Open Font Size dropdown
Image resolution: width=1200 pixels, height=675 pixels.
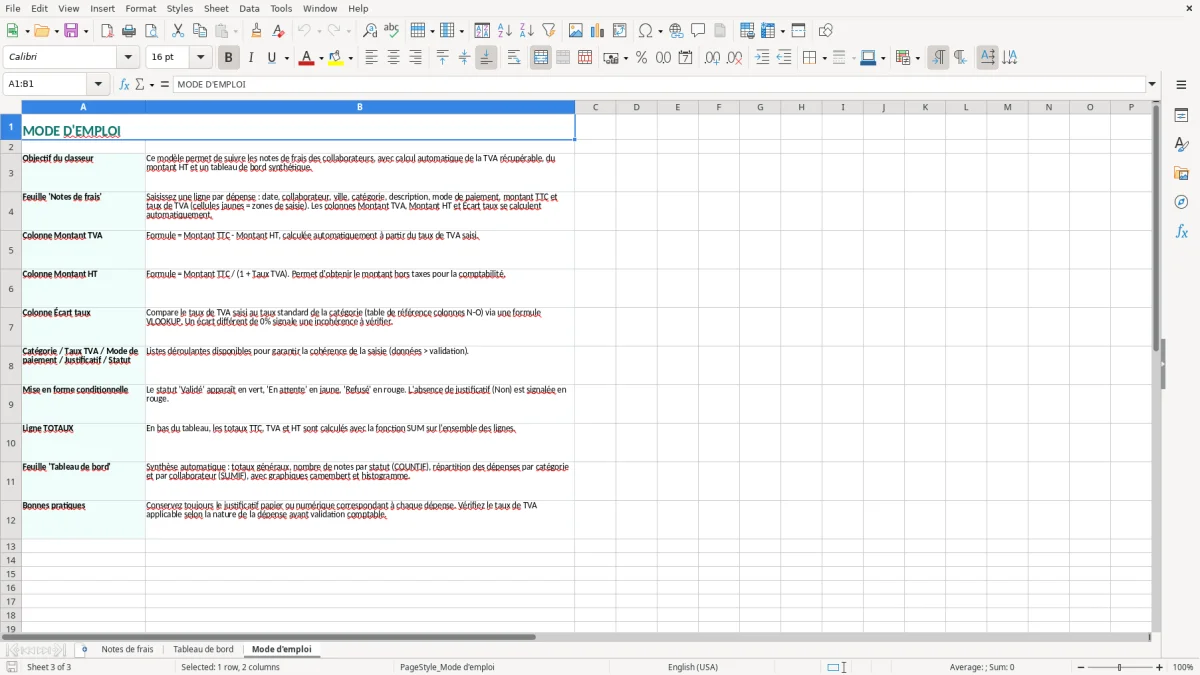pos(201,58)
